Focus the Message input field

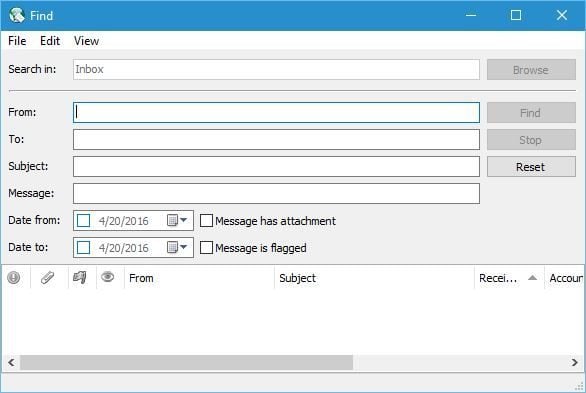(276, 193)
